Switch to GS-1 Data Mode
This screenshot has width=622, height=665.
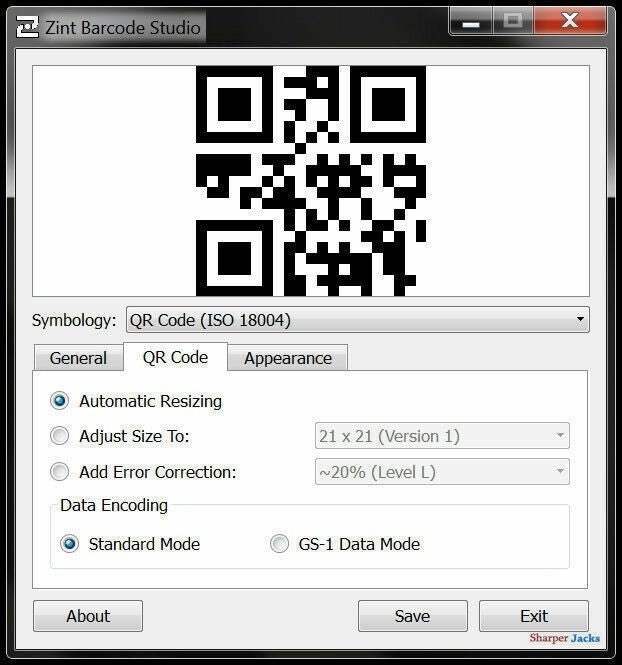(279, 544)
